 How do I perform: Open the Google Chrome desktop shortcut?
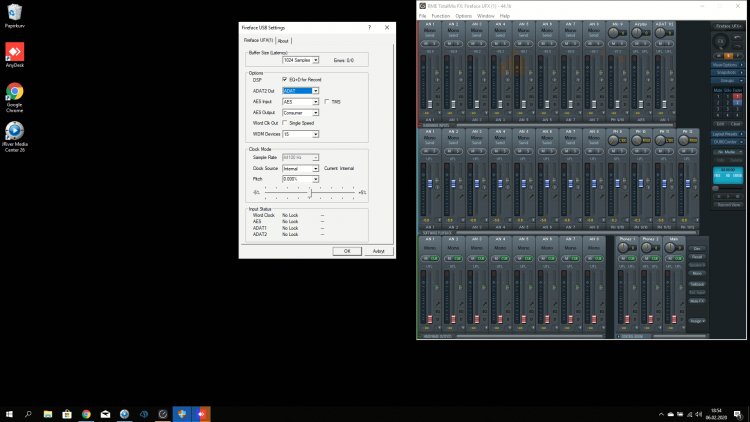point(14,97)
